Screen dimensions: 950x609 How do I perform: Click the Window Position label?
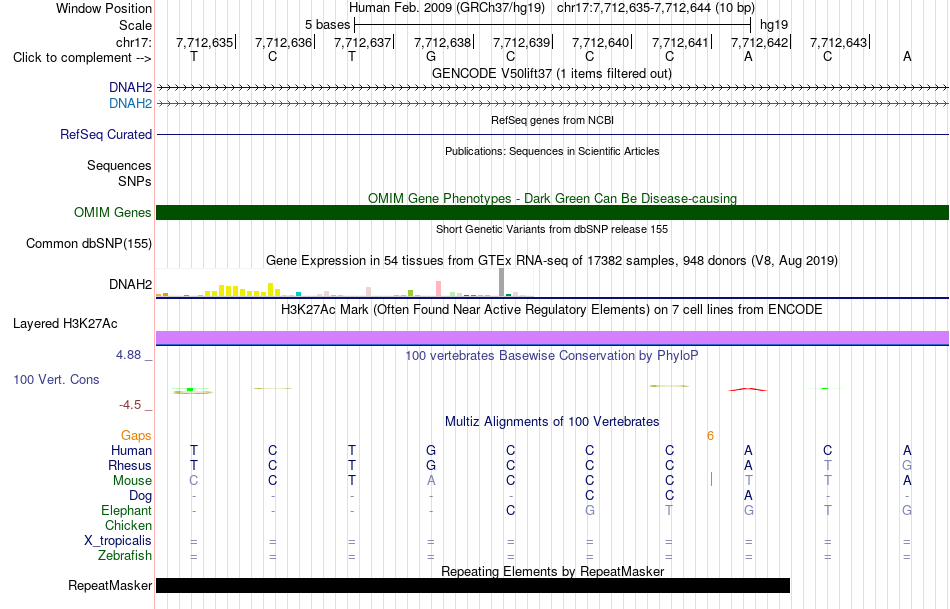coord(104,8)
